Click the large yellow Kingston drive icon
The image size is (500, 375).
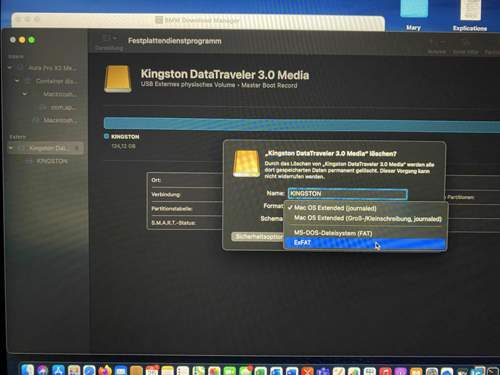118,79
